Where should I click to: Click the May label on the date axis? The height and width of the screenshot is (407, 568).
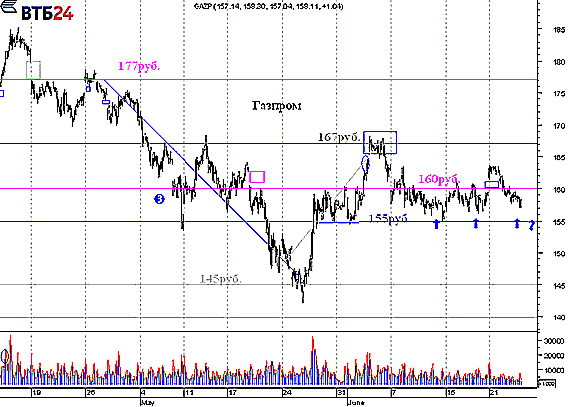point(147,402)
